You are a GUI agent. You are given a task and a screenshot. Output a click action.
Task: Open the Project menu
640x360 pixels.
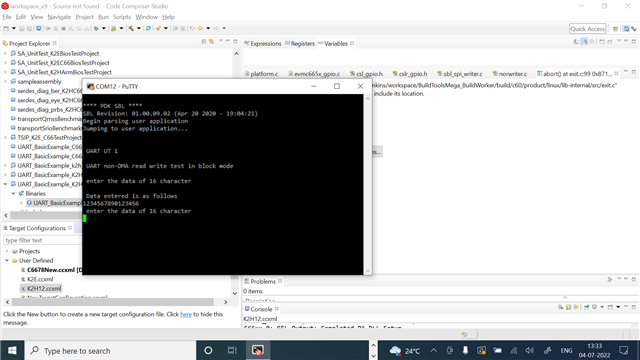coord(84,17)
